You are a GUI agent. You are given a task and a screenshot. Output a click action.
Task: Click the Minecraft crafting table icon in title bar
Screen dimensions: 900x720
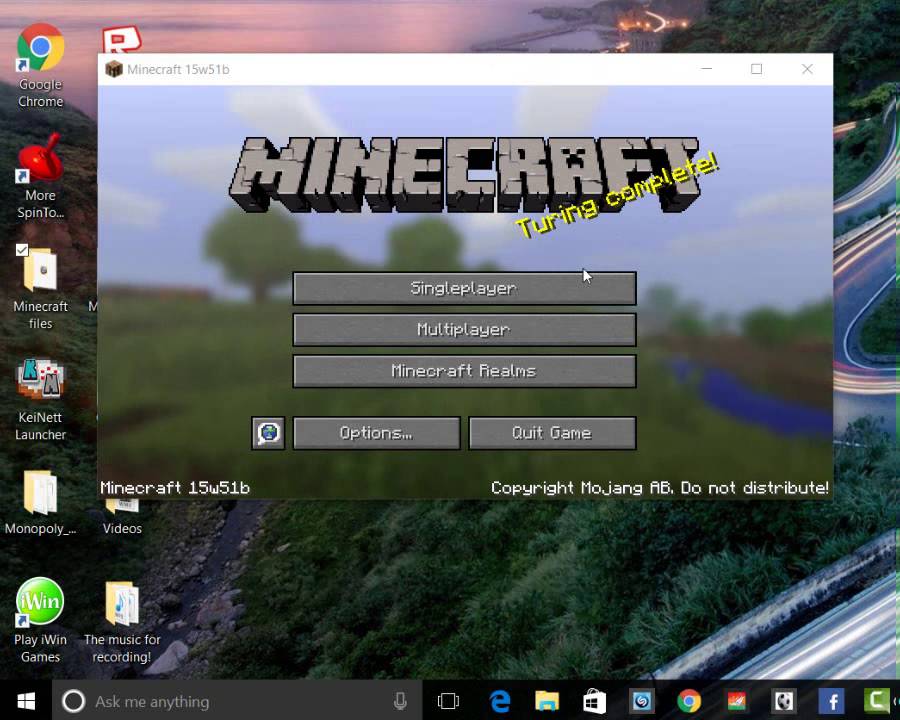pos(114,69)
